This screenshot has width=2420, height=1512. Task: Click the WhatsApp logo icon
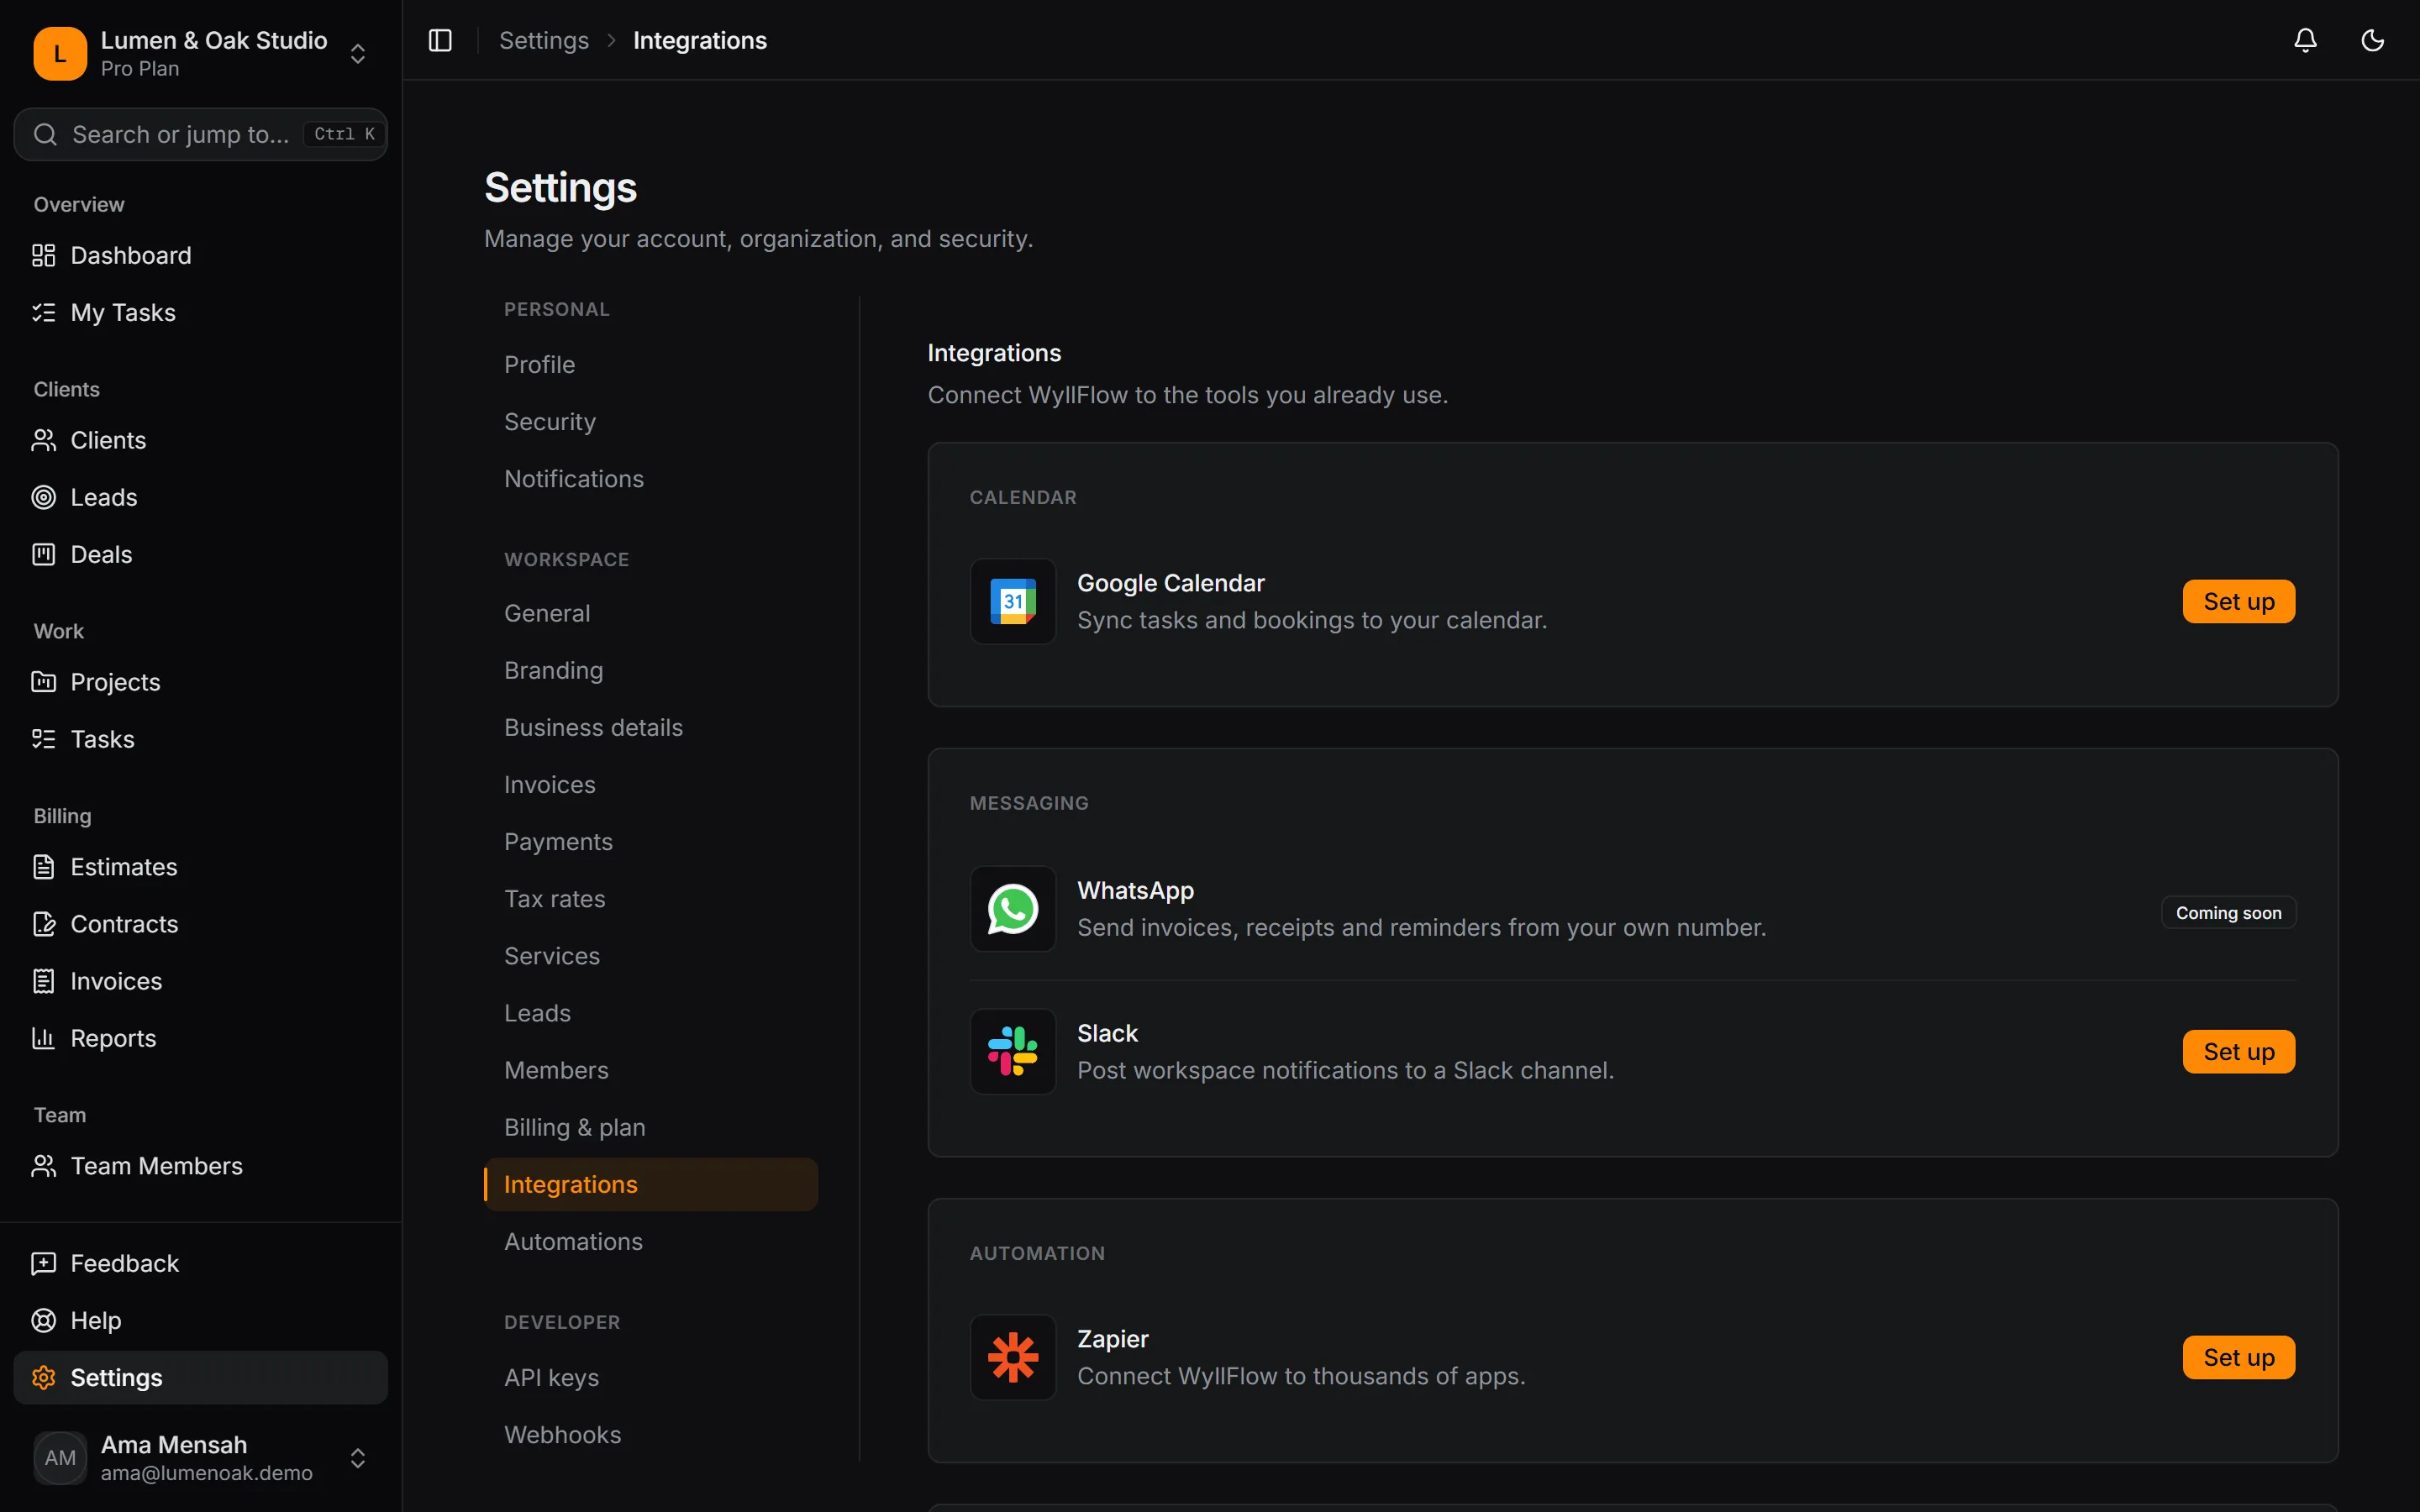click(x=1012, y=908)
